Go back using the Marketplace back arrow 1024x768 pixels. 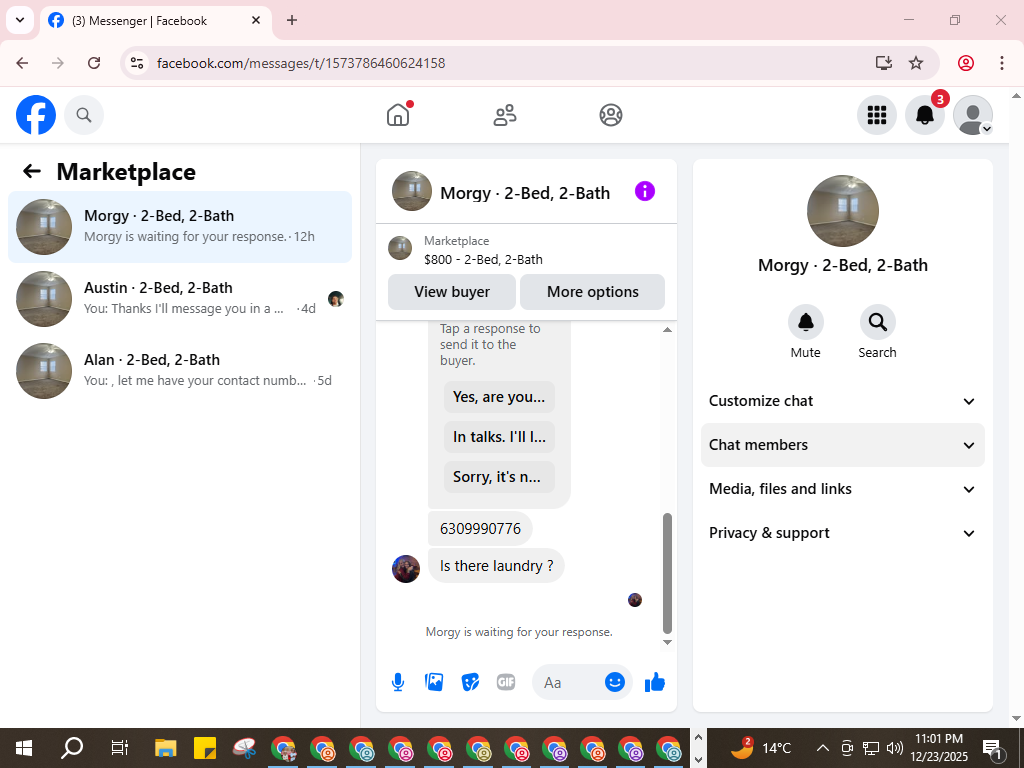coord(31,171)
